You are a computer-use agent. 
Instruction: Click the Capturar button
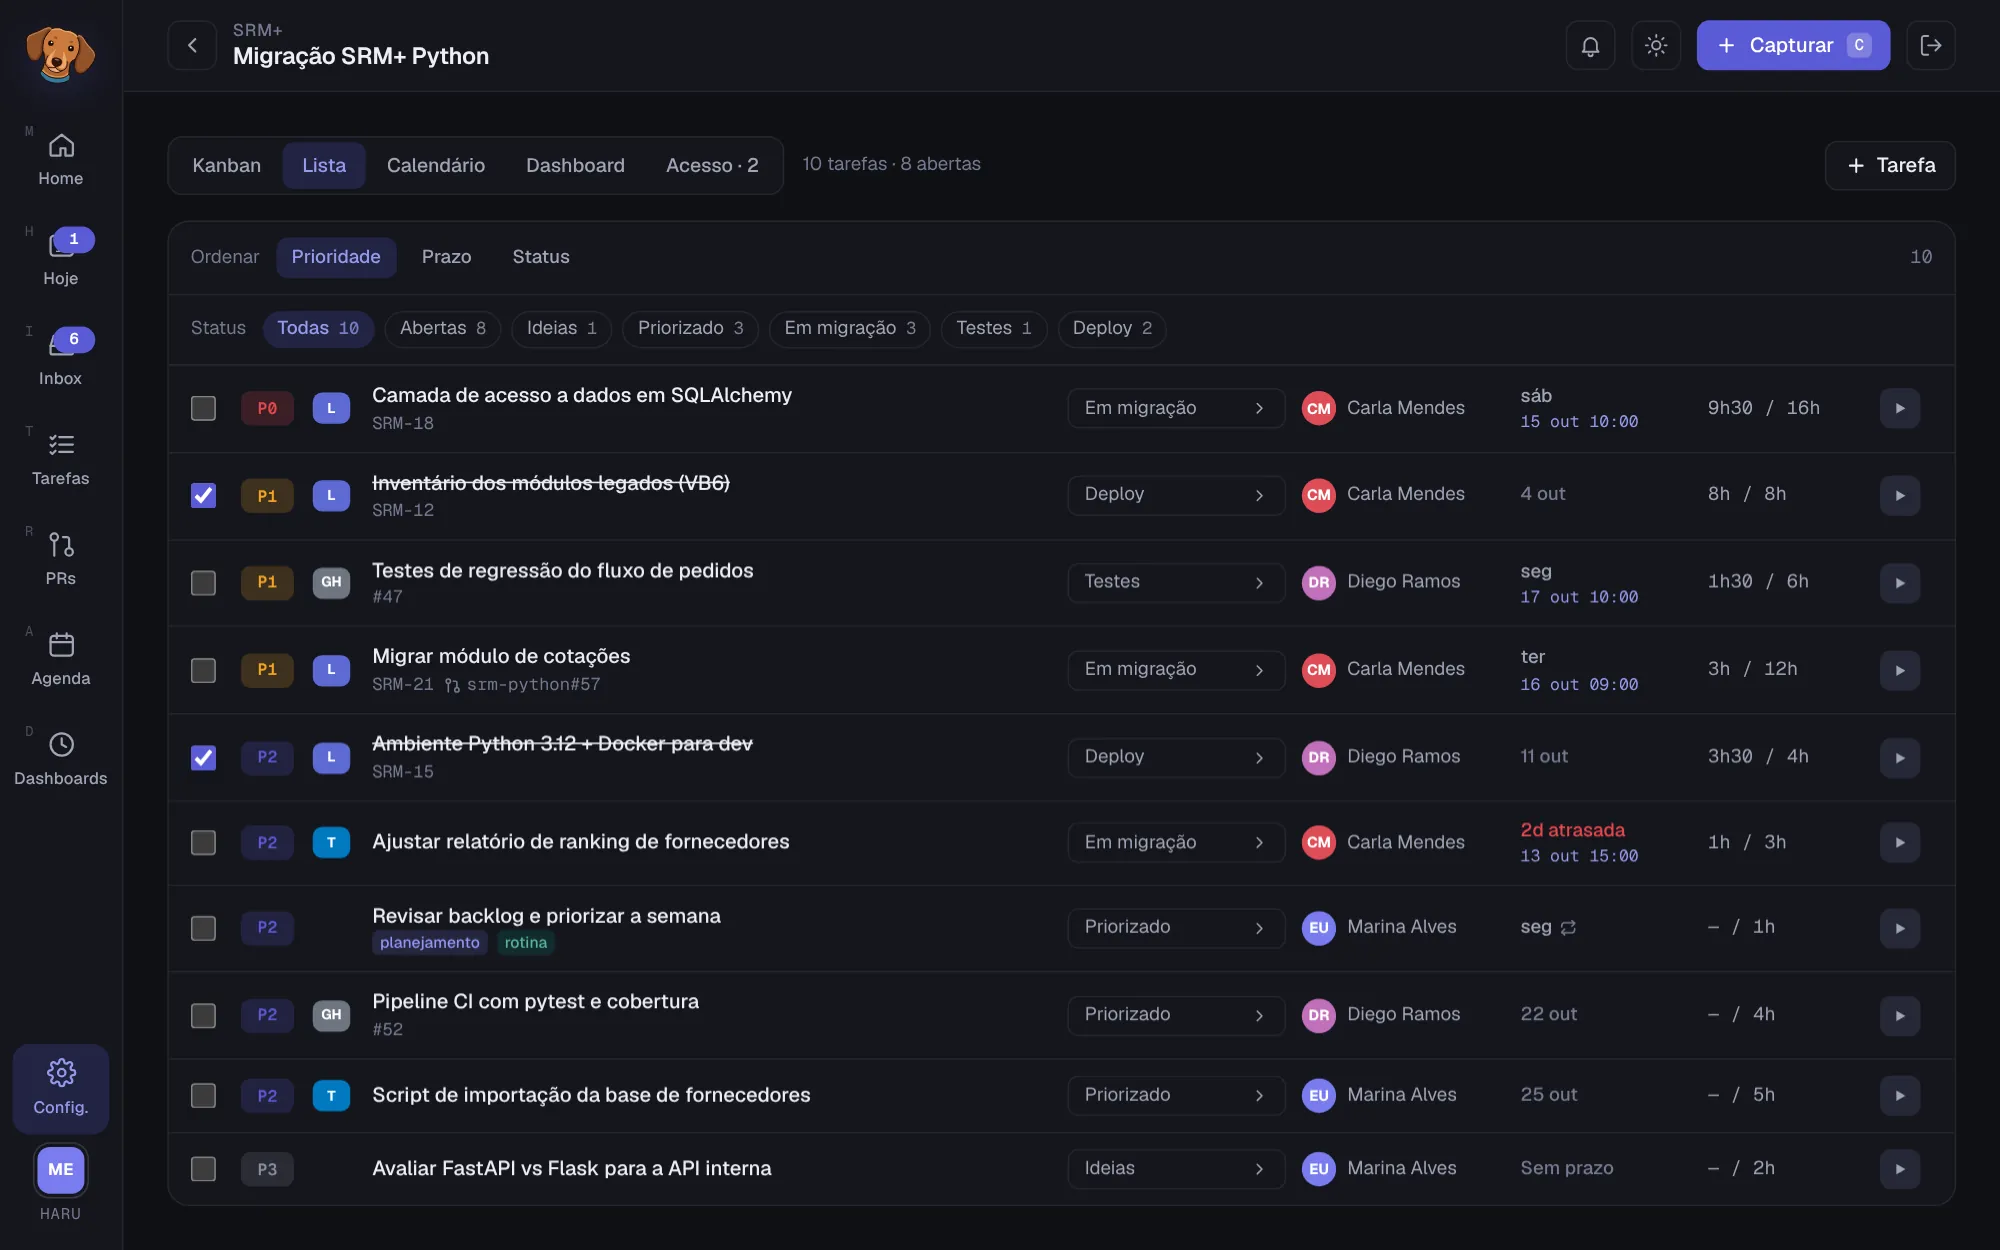point(1793,45)
